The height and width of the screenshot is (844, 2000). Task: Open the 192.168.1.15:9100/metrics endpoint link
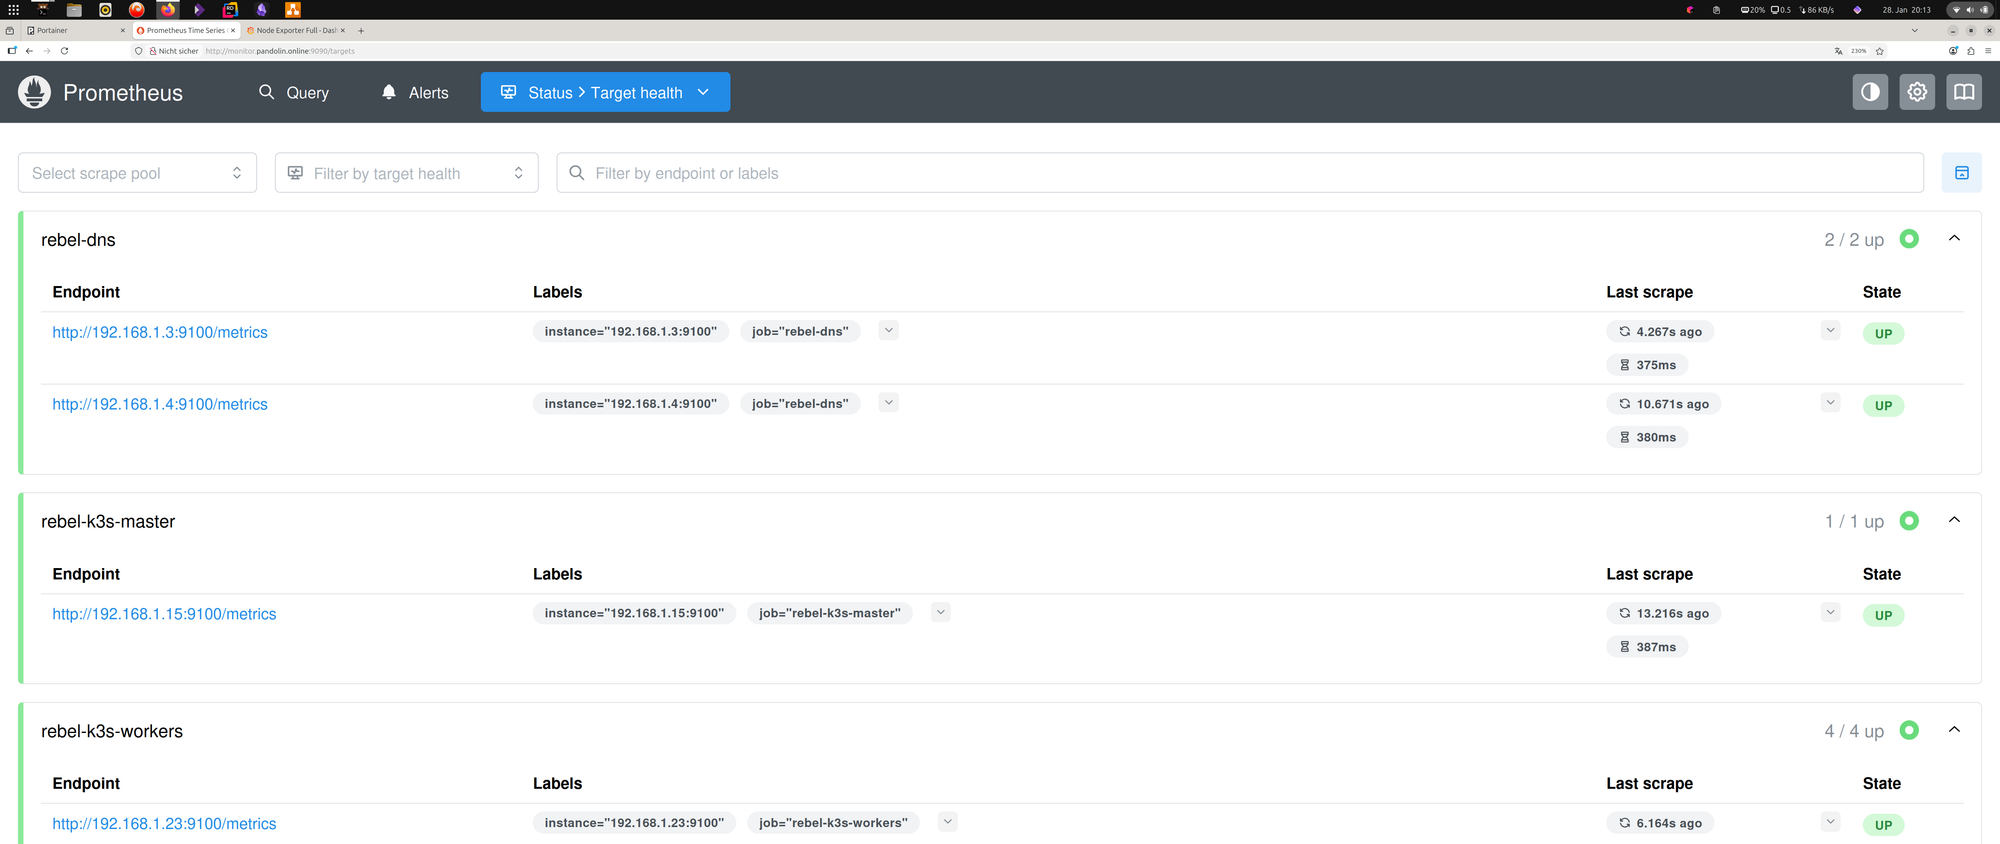[164, 614]
